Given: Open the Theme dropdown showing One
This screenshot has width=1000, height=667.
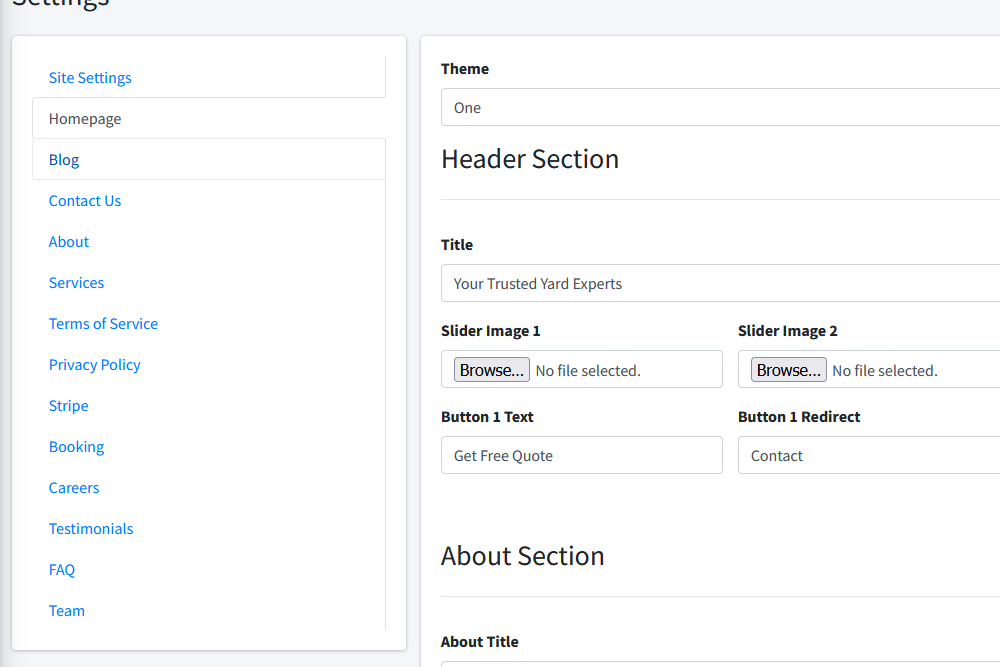Looking at the screenshot, I should click(x=720, y=108).
